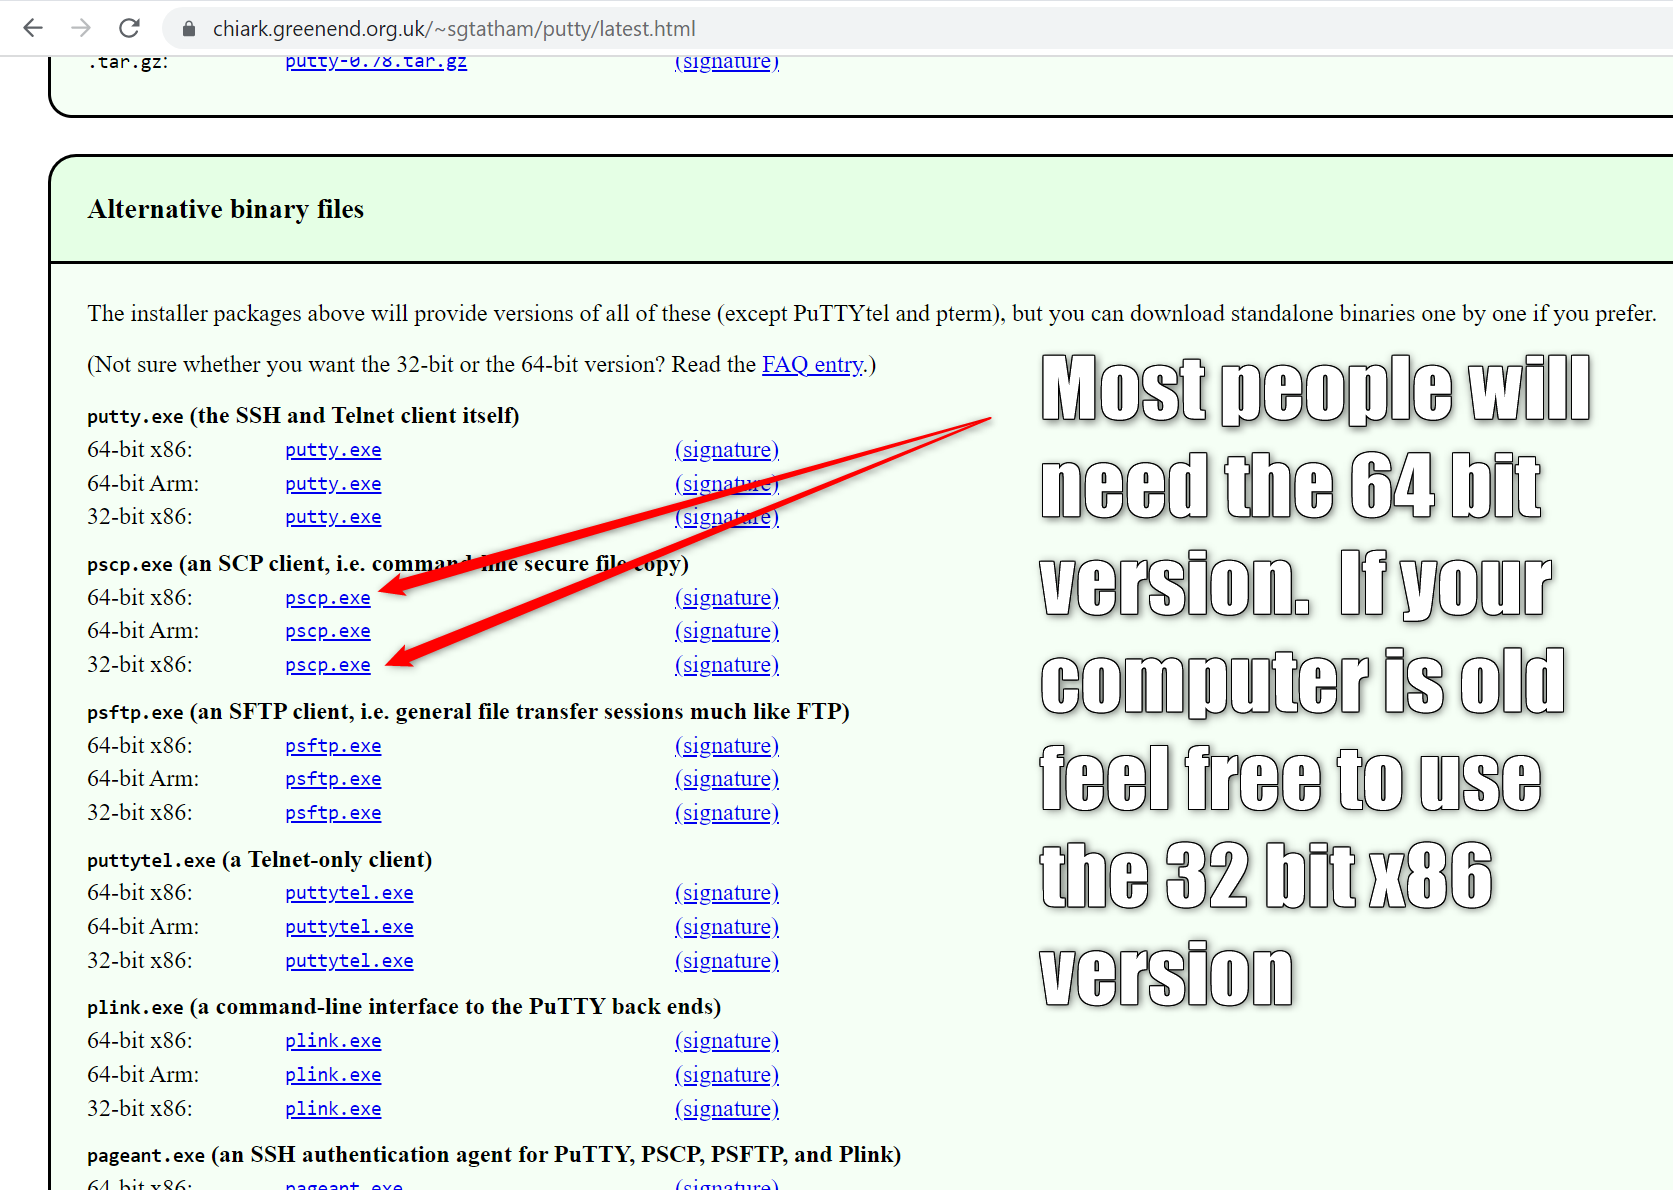Click the browser forward arrow button

coord(81,28)
